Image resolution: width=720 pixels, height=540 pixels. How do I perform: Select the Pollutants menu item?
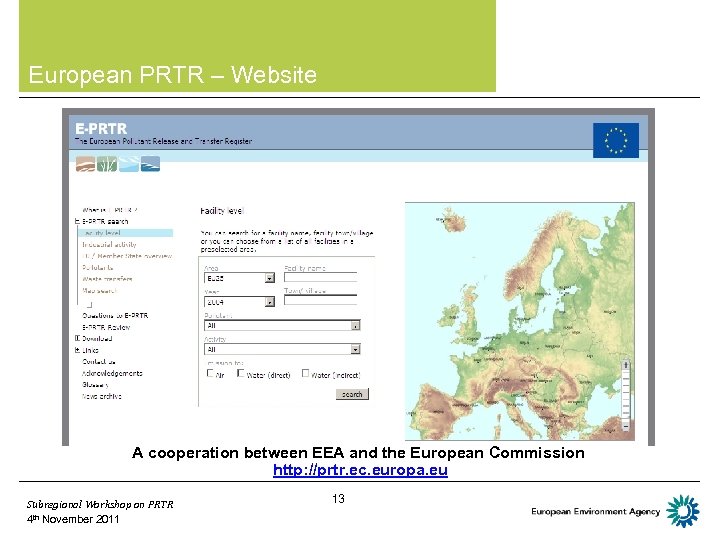point(97,267)
